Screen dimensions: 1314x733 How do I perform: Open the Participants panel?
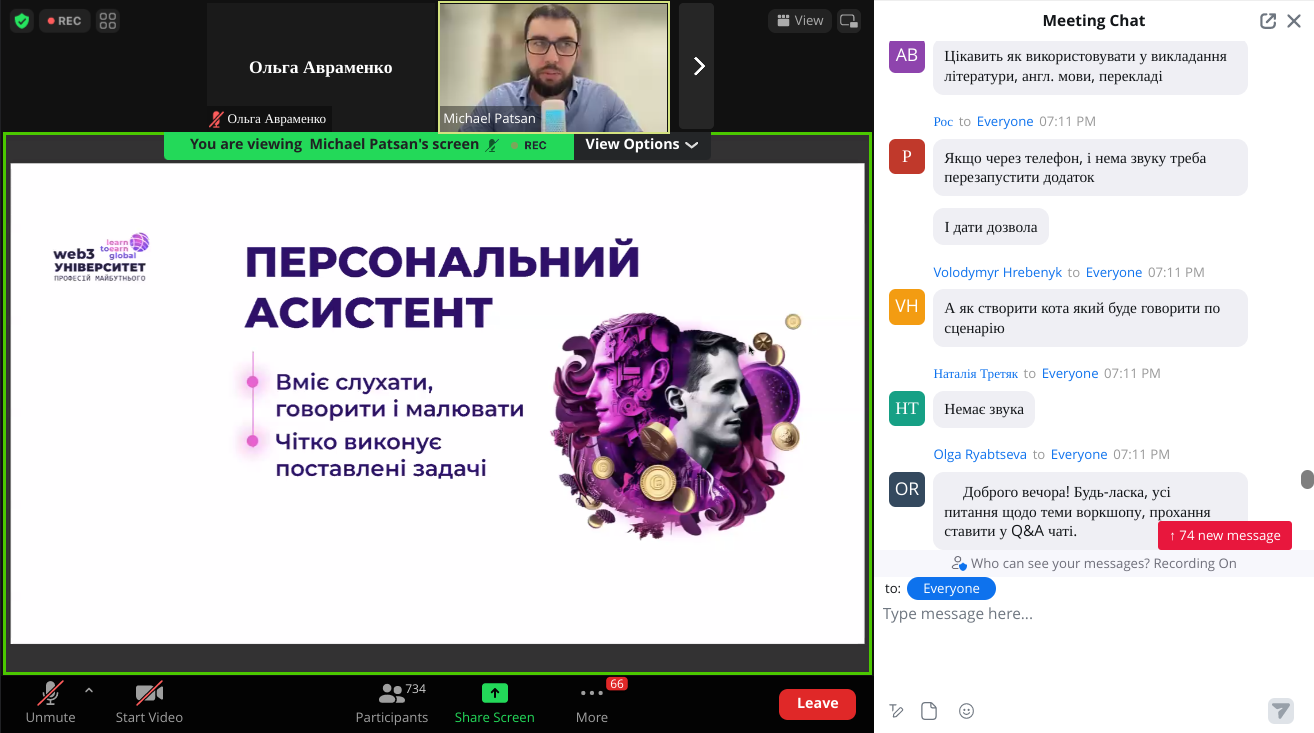[392, 703]
